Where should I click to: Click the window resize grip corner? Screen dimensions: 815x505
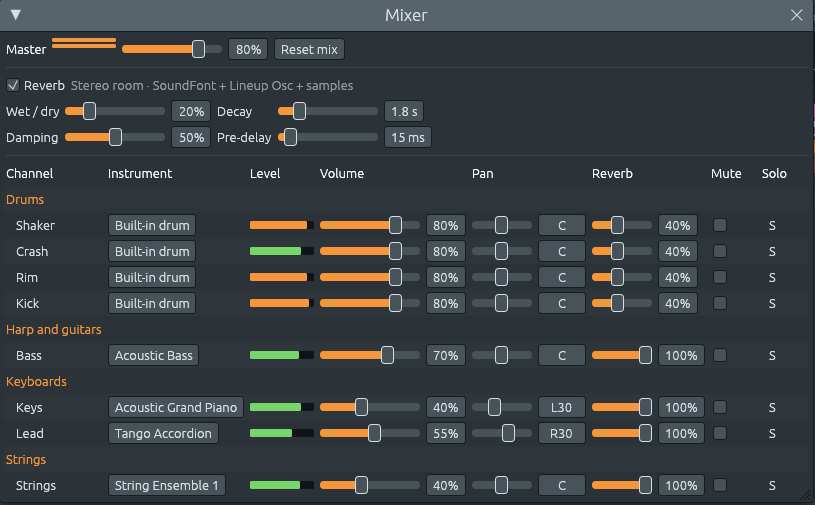[805, 495]
